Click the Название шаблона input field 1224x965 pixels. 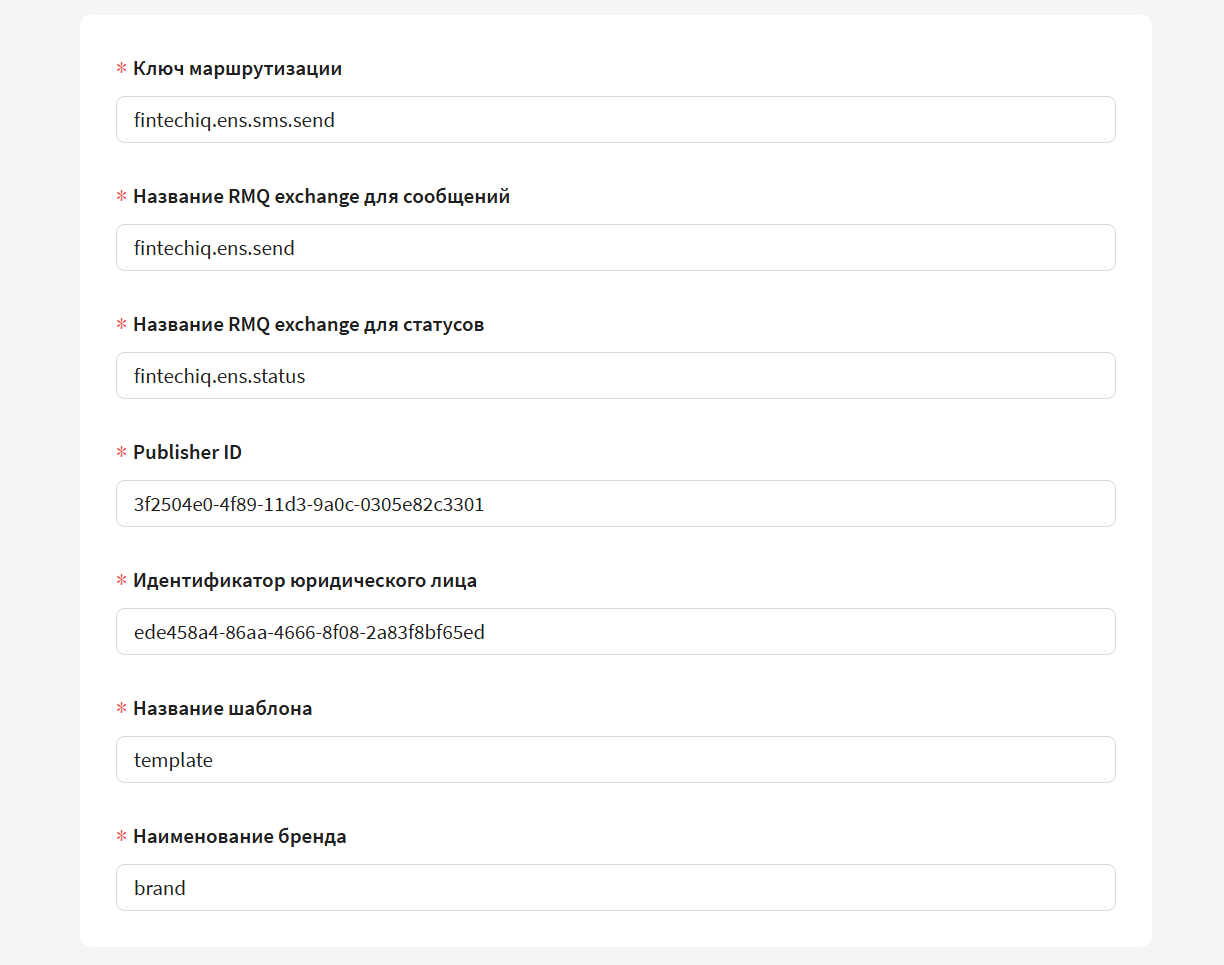(x=615, y=760)
